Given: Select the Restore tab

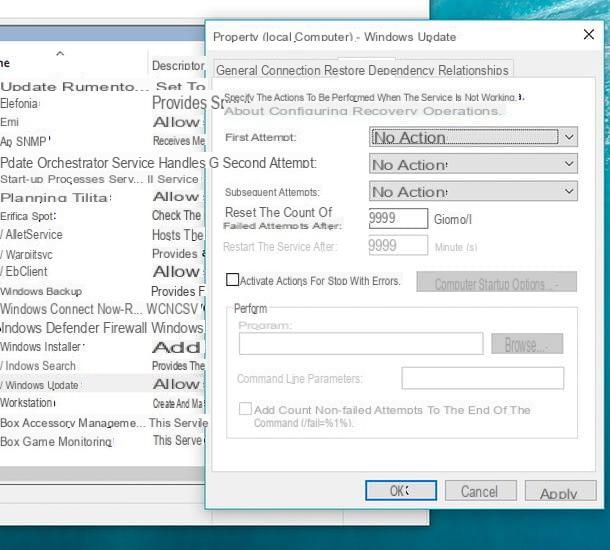Looking at the screenshot, I should (x=344, y=70).
